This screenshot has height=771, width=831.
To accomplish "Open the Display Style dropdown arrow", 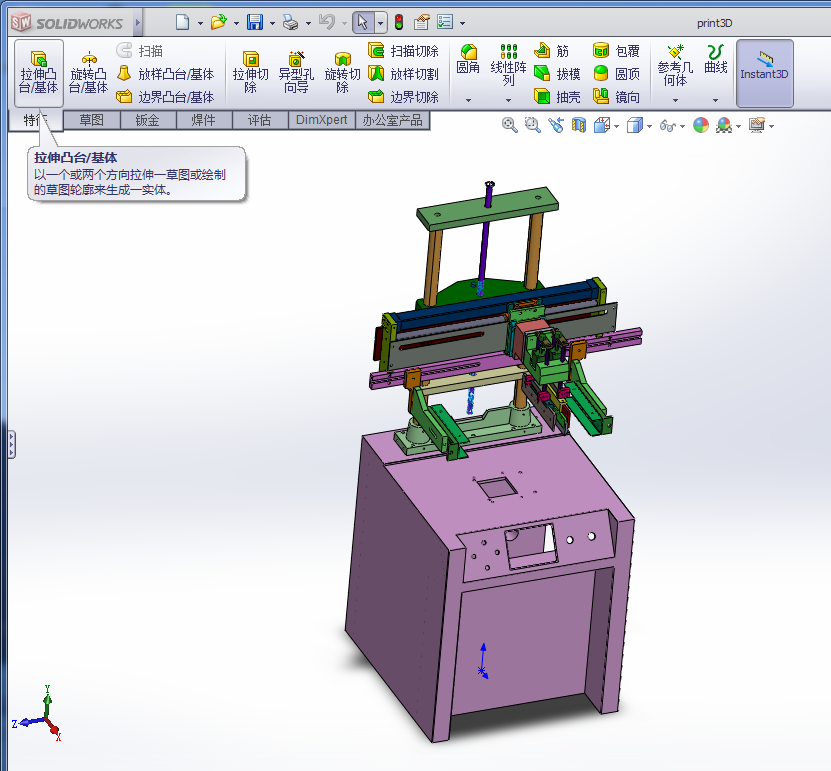I will pos(650,126).
